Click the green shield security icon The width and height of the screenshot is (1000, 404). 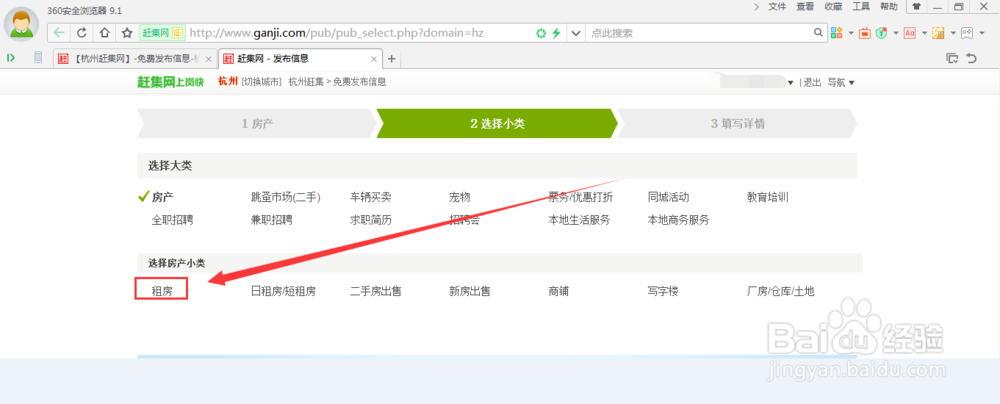881,33
